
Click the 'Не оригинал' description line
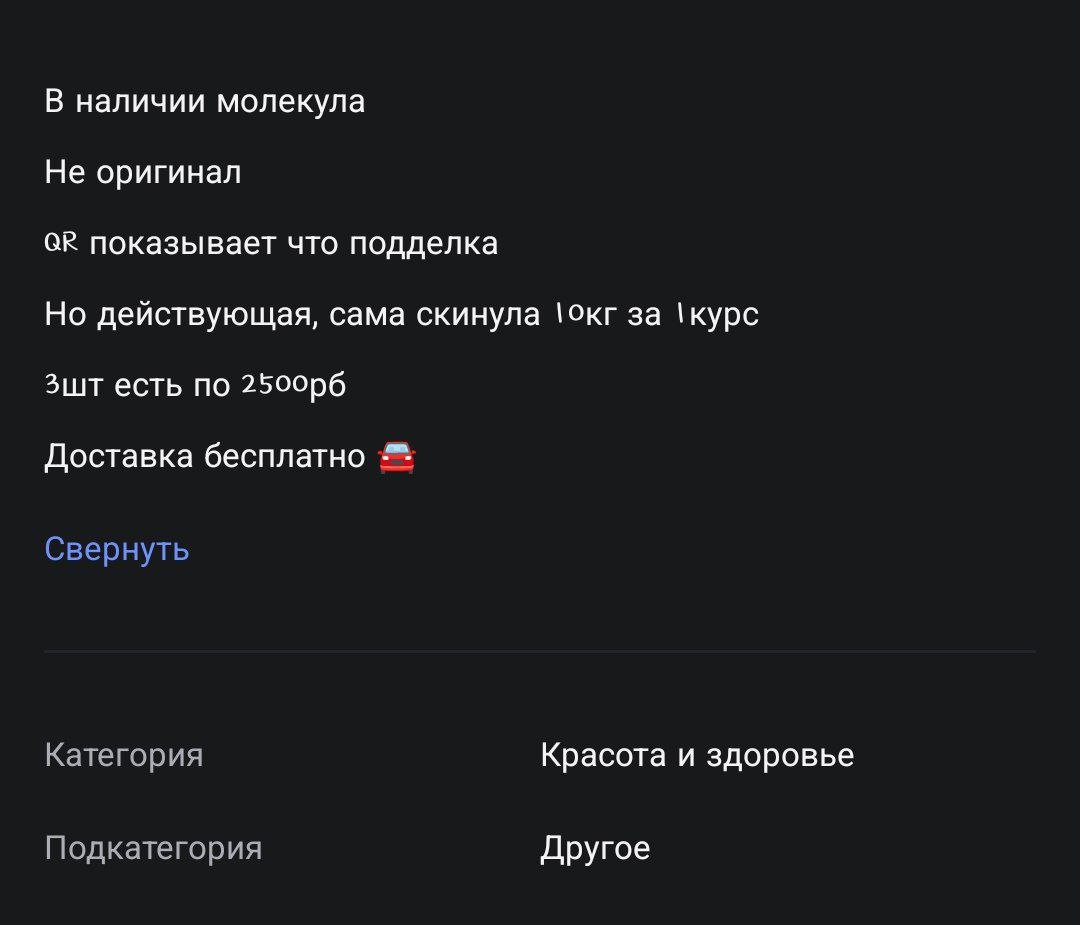pos(142,171)
